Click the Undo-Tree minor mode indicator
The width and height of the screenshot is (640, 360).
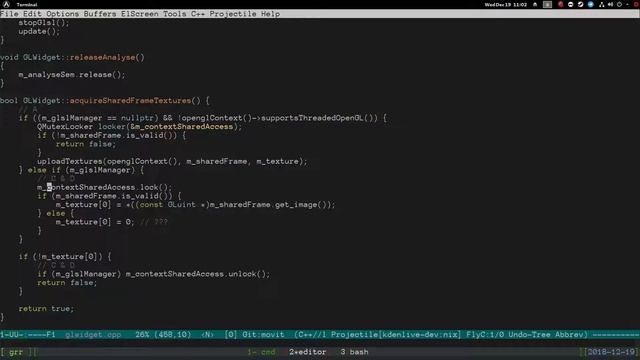click(529, 335)
